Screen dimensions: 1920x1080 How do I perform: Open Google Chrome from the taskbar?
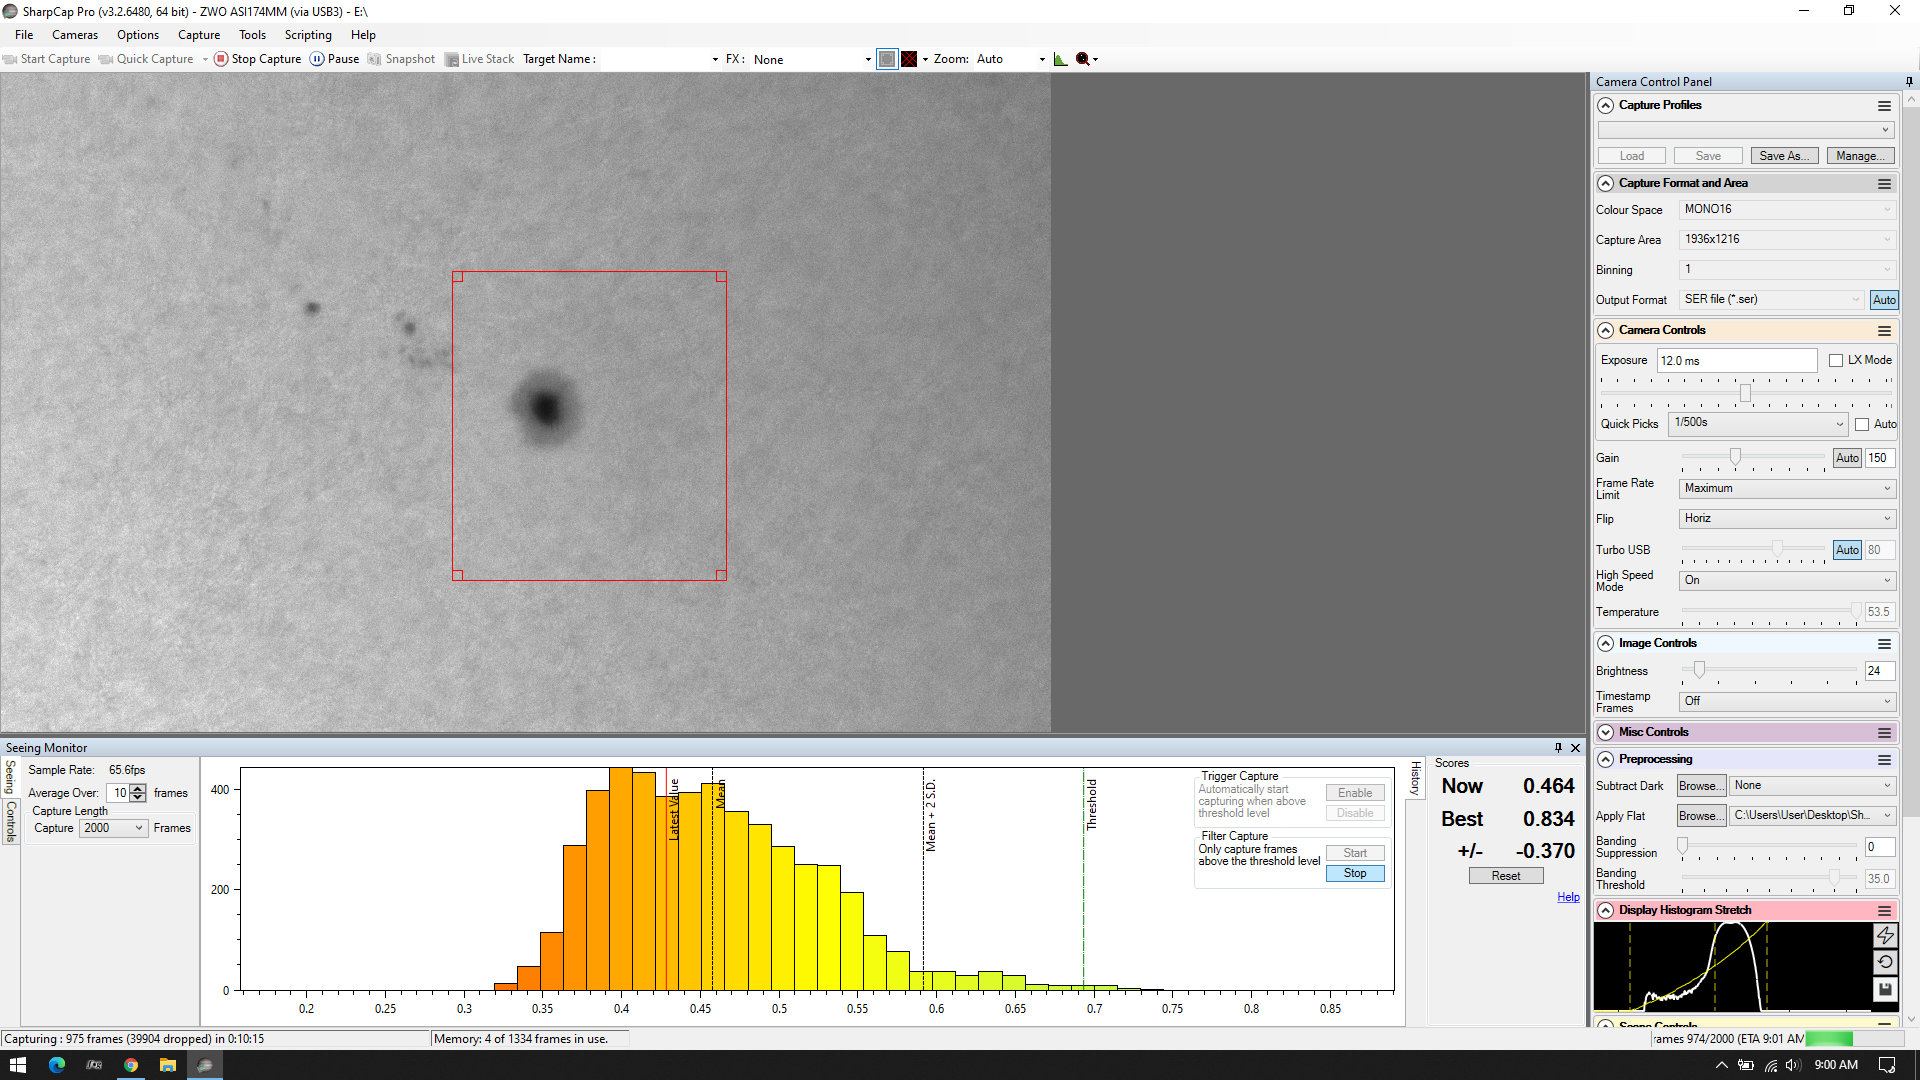[x=131, y=1065]
